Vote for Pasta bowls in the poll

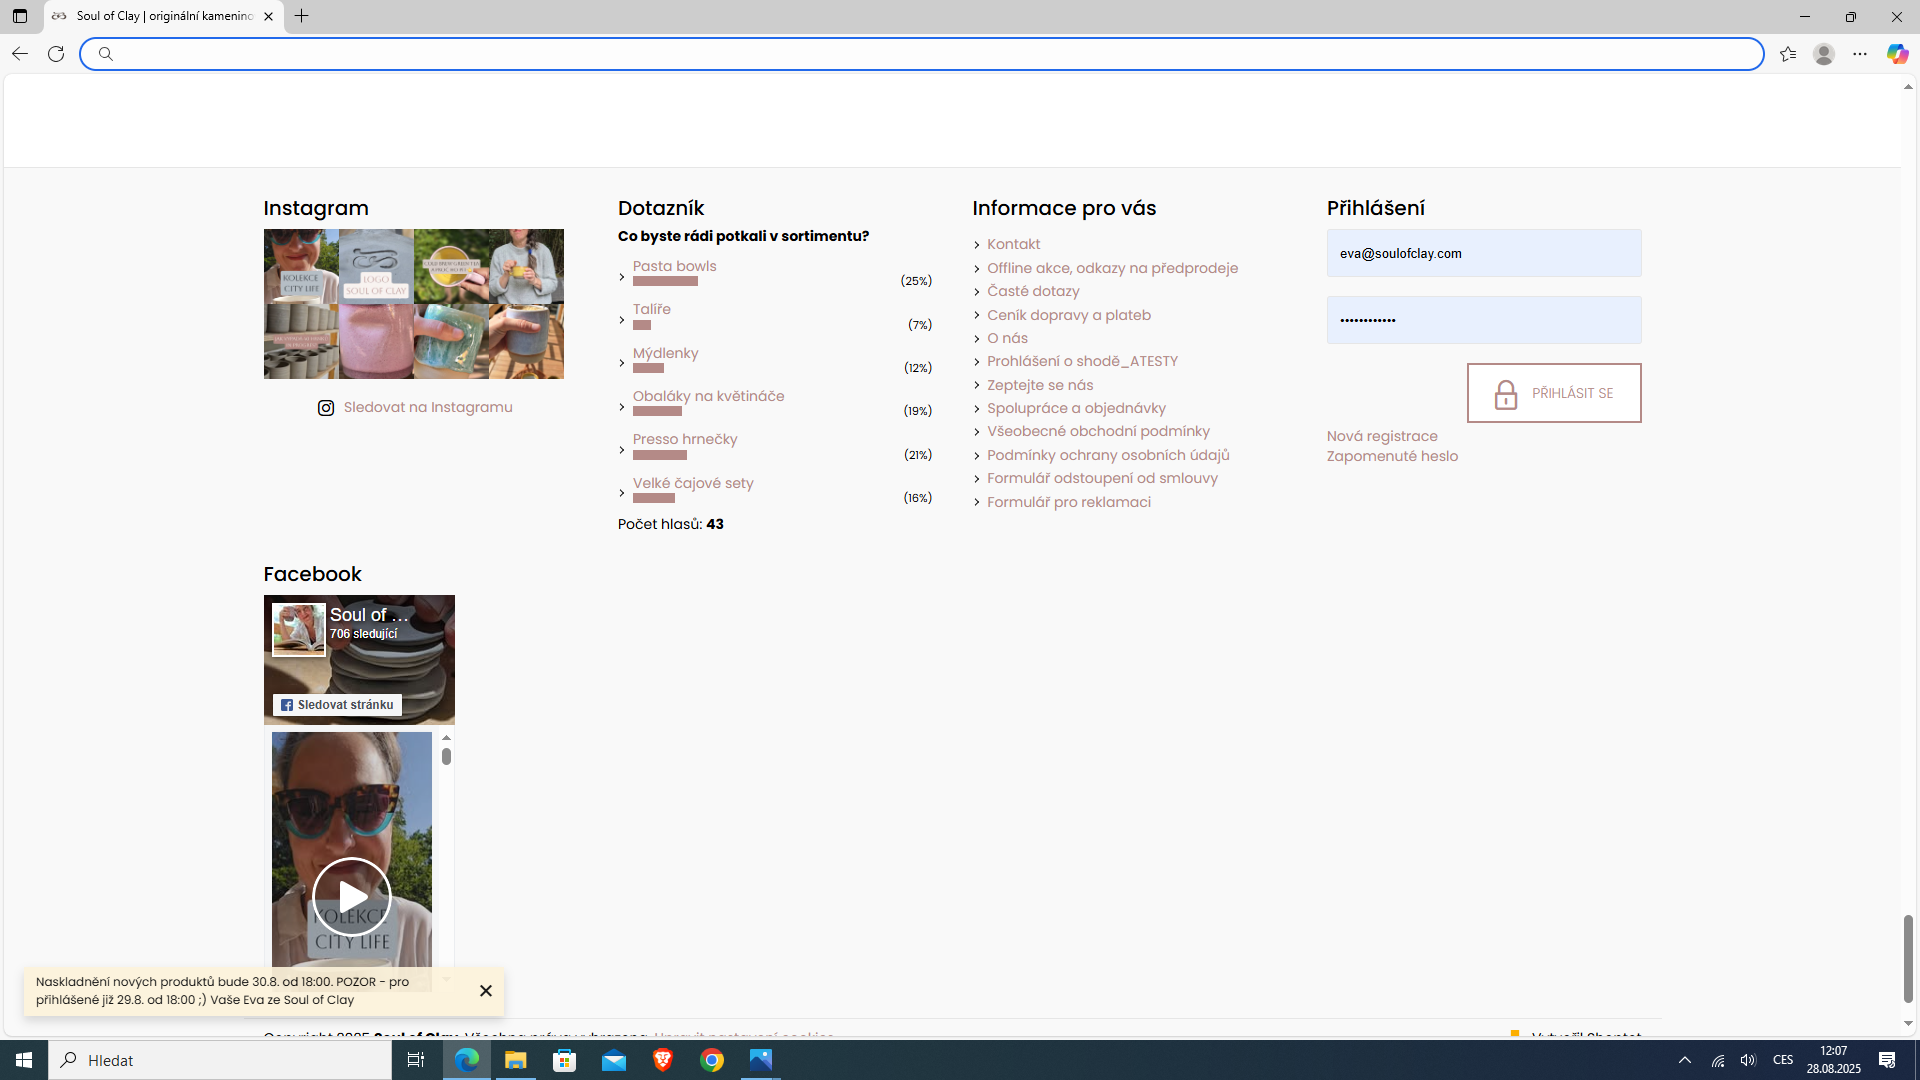pos(674,266)
